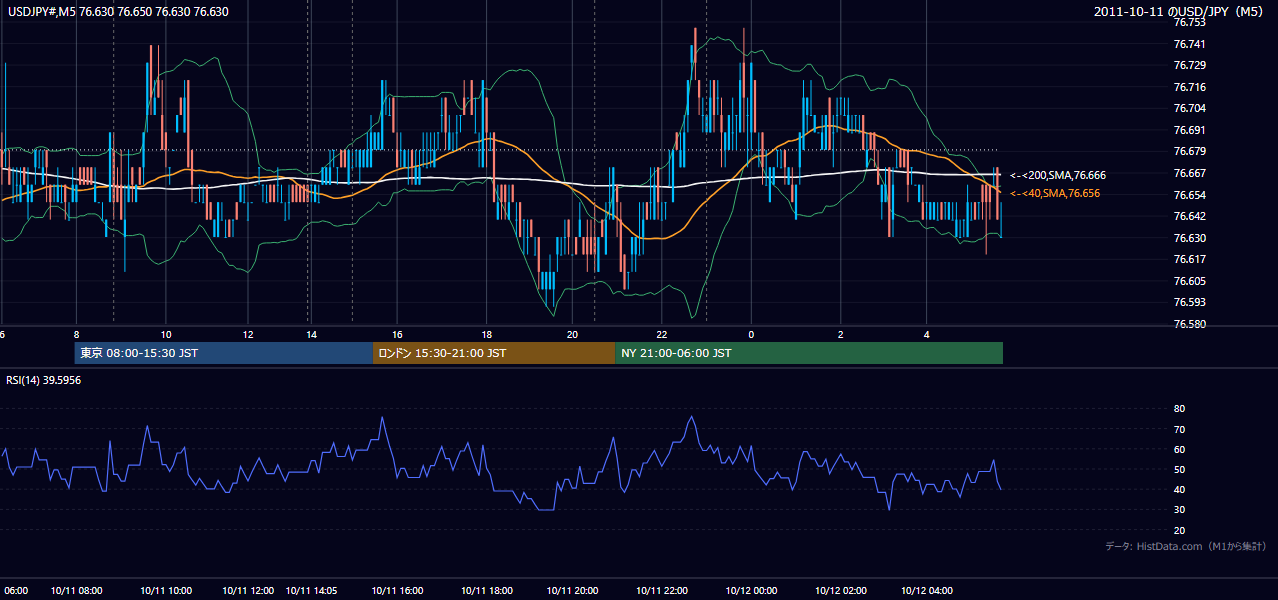Click the 76.729 price axis label

(1189, 65)
